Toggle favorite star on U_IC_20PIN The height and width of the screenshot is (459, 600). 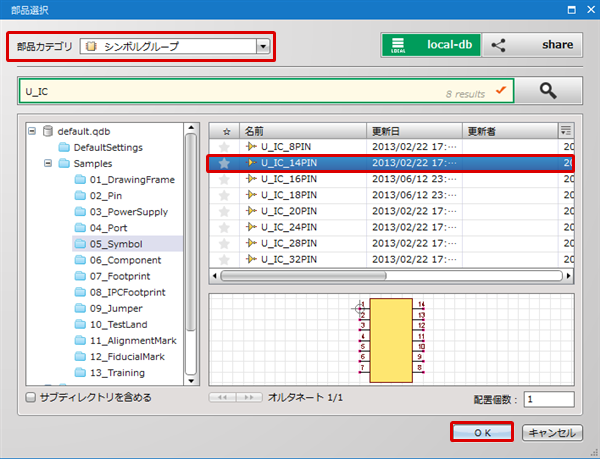click(x=225, y=211)
